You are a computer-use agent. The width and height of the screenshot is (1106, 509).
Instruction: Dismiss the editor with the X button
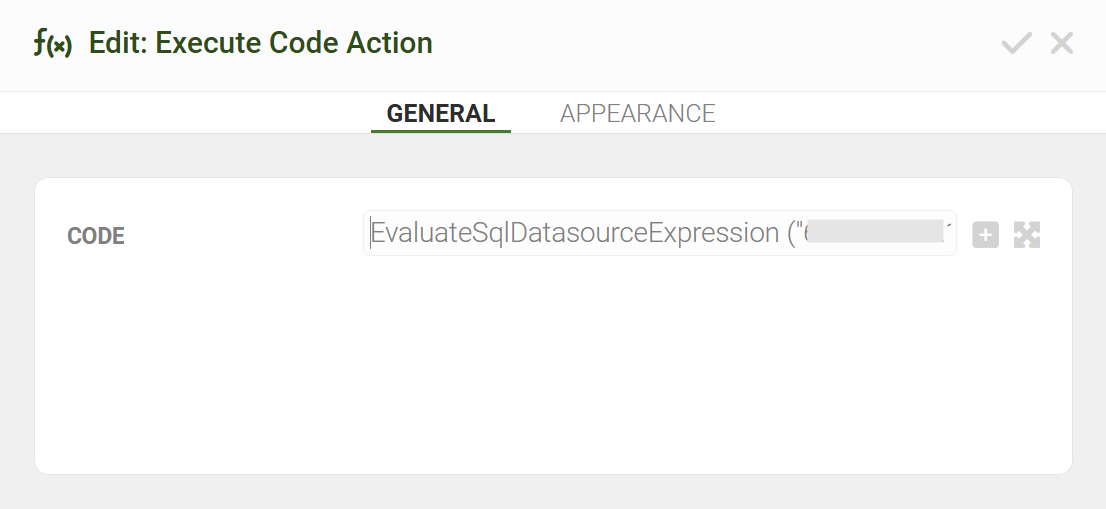click(1062, 43)
